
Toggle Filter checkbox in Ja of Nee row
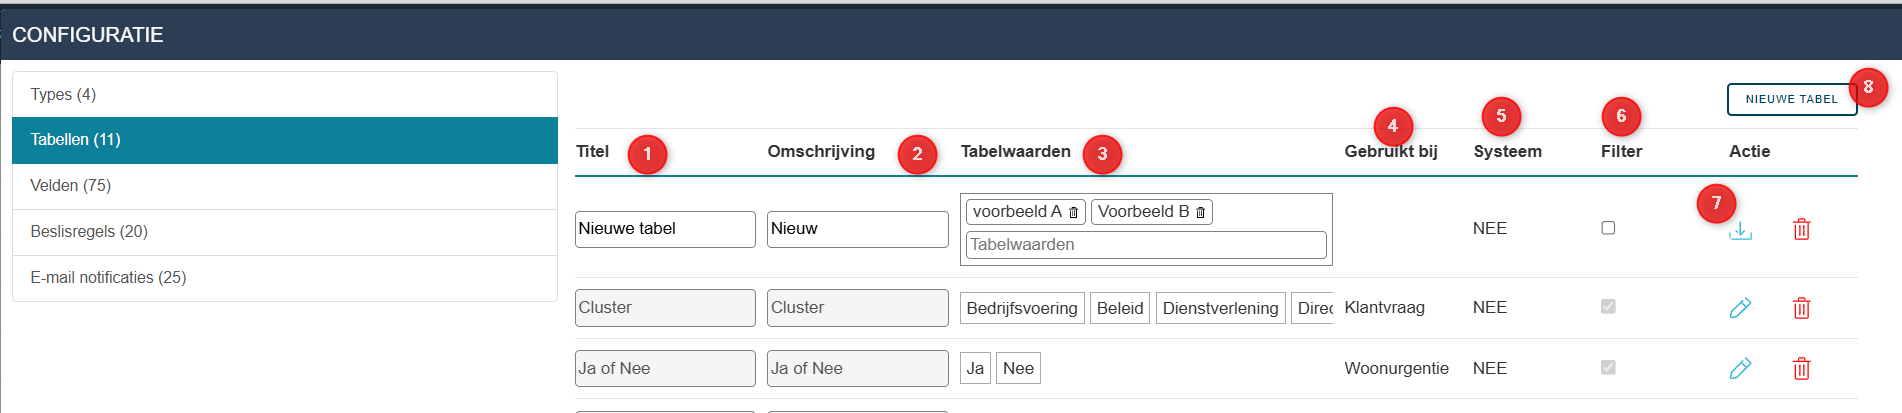1608,368
